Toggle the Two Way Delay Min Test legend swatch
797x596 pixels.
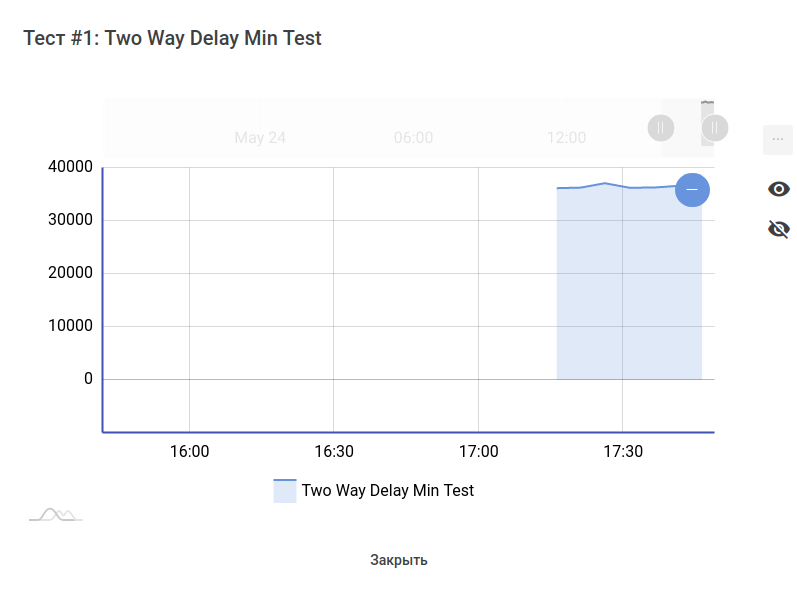pos(285,491)
